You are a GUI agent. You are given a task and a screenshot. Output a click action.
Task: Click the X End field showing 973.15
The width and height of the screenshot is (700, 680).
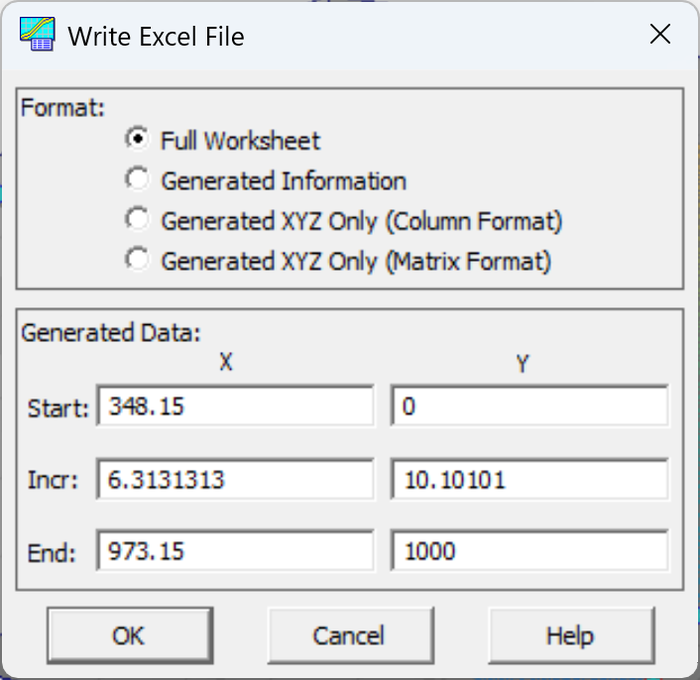(x=235, y=551)
